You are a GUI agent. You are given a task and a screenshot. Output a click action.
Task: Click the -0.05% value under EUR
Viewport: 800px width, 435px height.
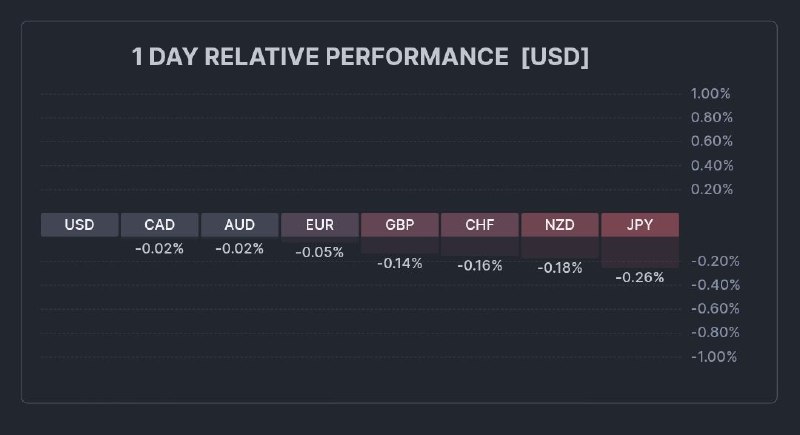(x=320, y=253)
